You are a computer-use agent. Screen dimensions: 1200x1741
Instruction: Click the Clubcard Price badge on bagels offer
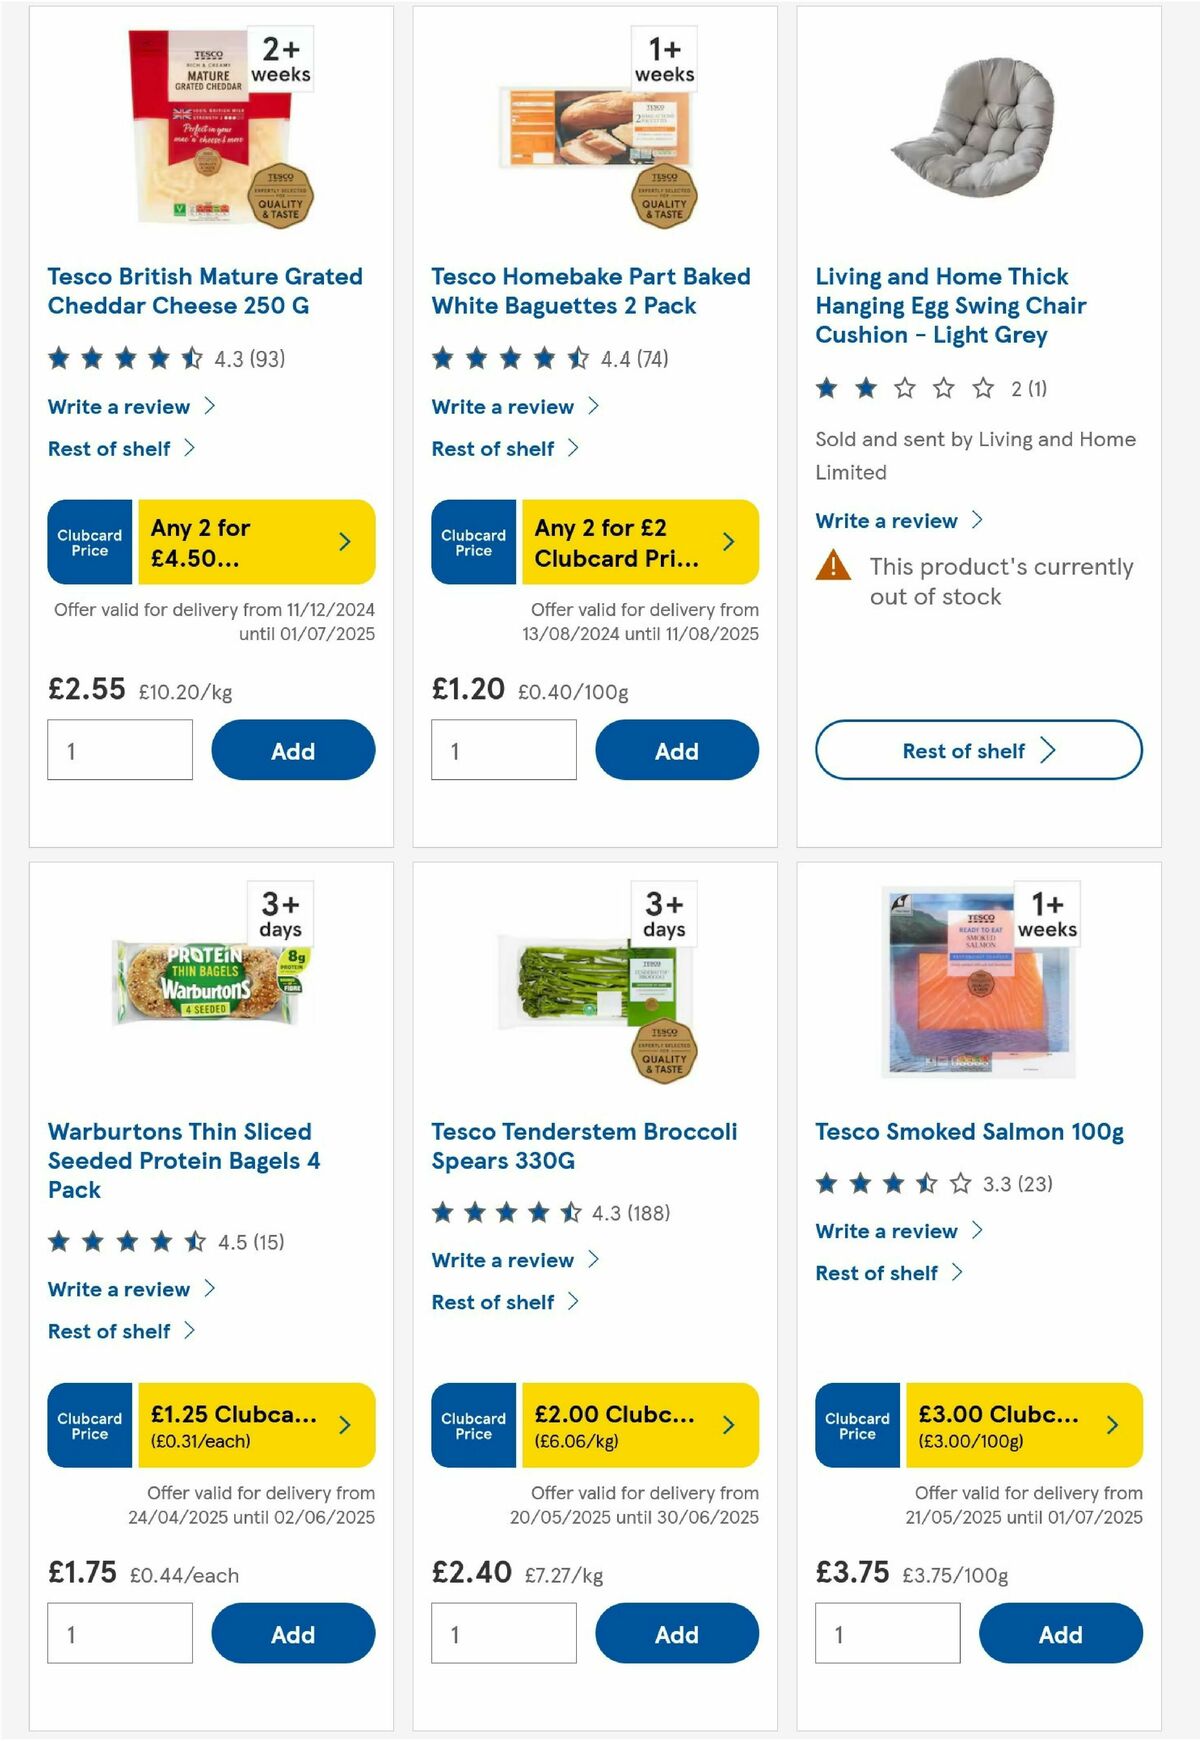click(x=89, y=1426)
